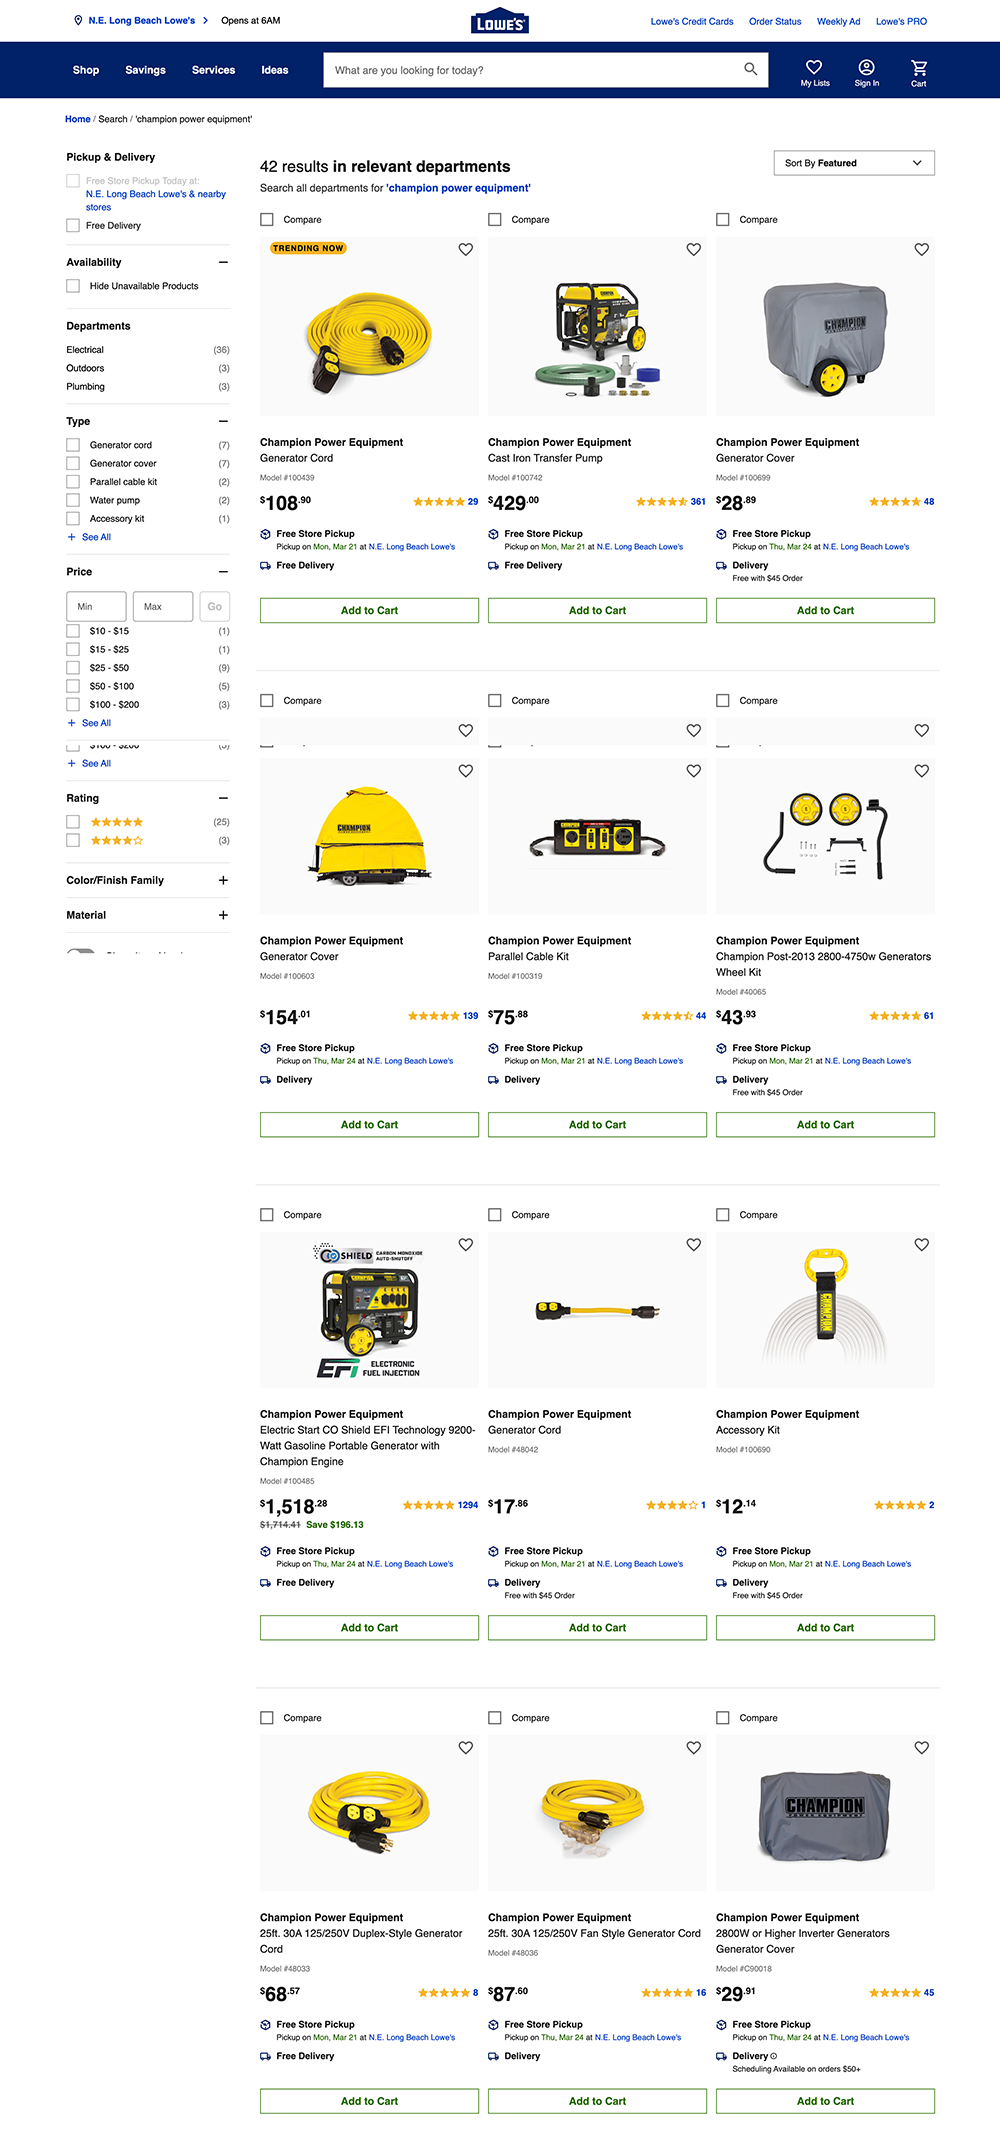Image resolution: width=1000 pixels, height=2138 pixels.
Task: Favorite the $154.01 Generator Cover heart
Action: pyautogui.click(x=465, y=771)
